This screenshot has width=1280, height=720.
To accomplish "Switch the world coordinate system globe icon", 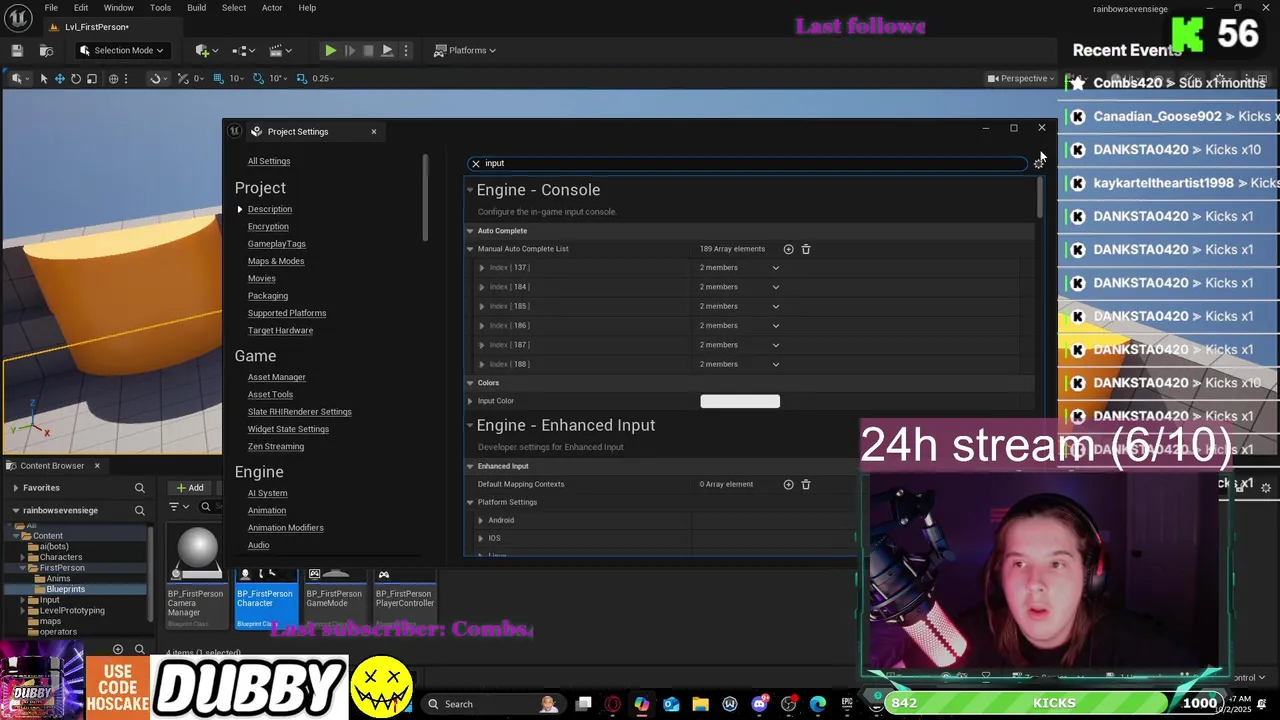I will pyautogui.click(x=114, y=78).
